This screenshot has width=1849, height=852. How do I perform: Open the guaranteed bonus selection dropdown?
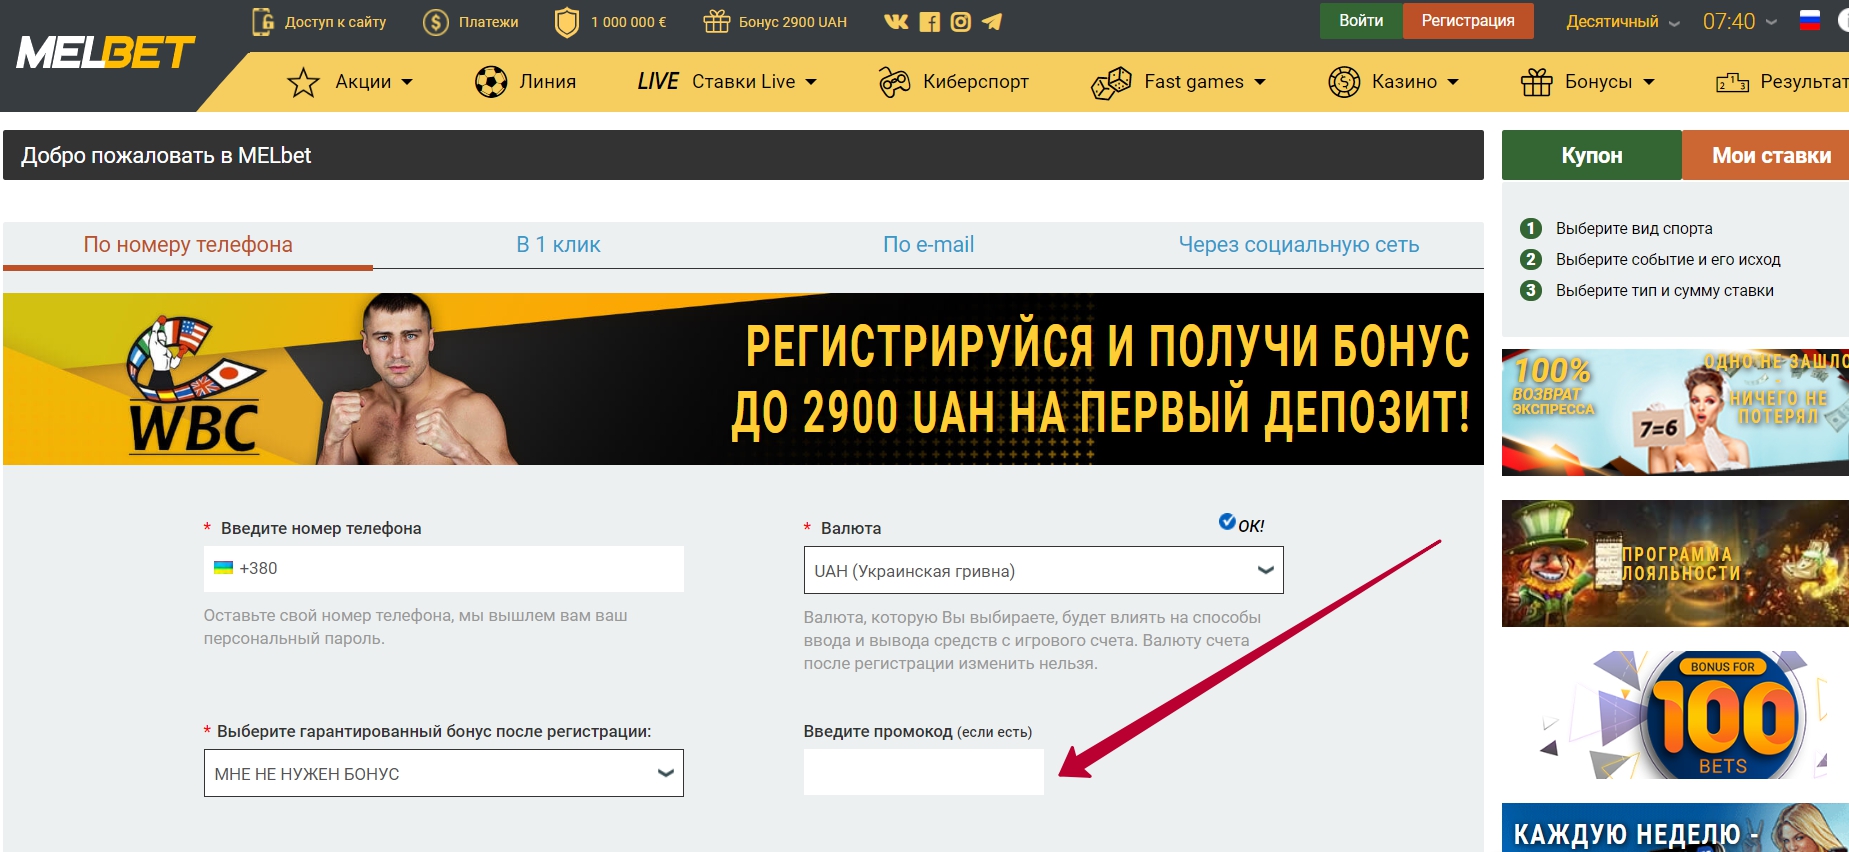[x=443, y=773]
